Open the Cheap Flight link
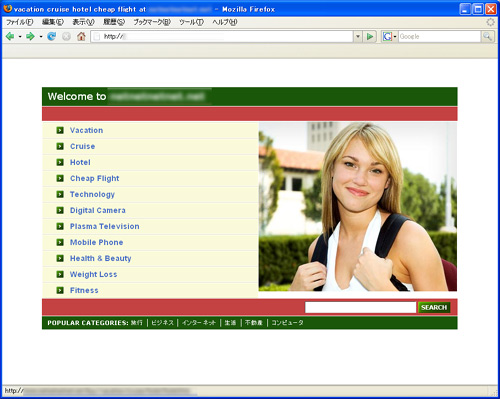 coord(95,179)
